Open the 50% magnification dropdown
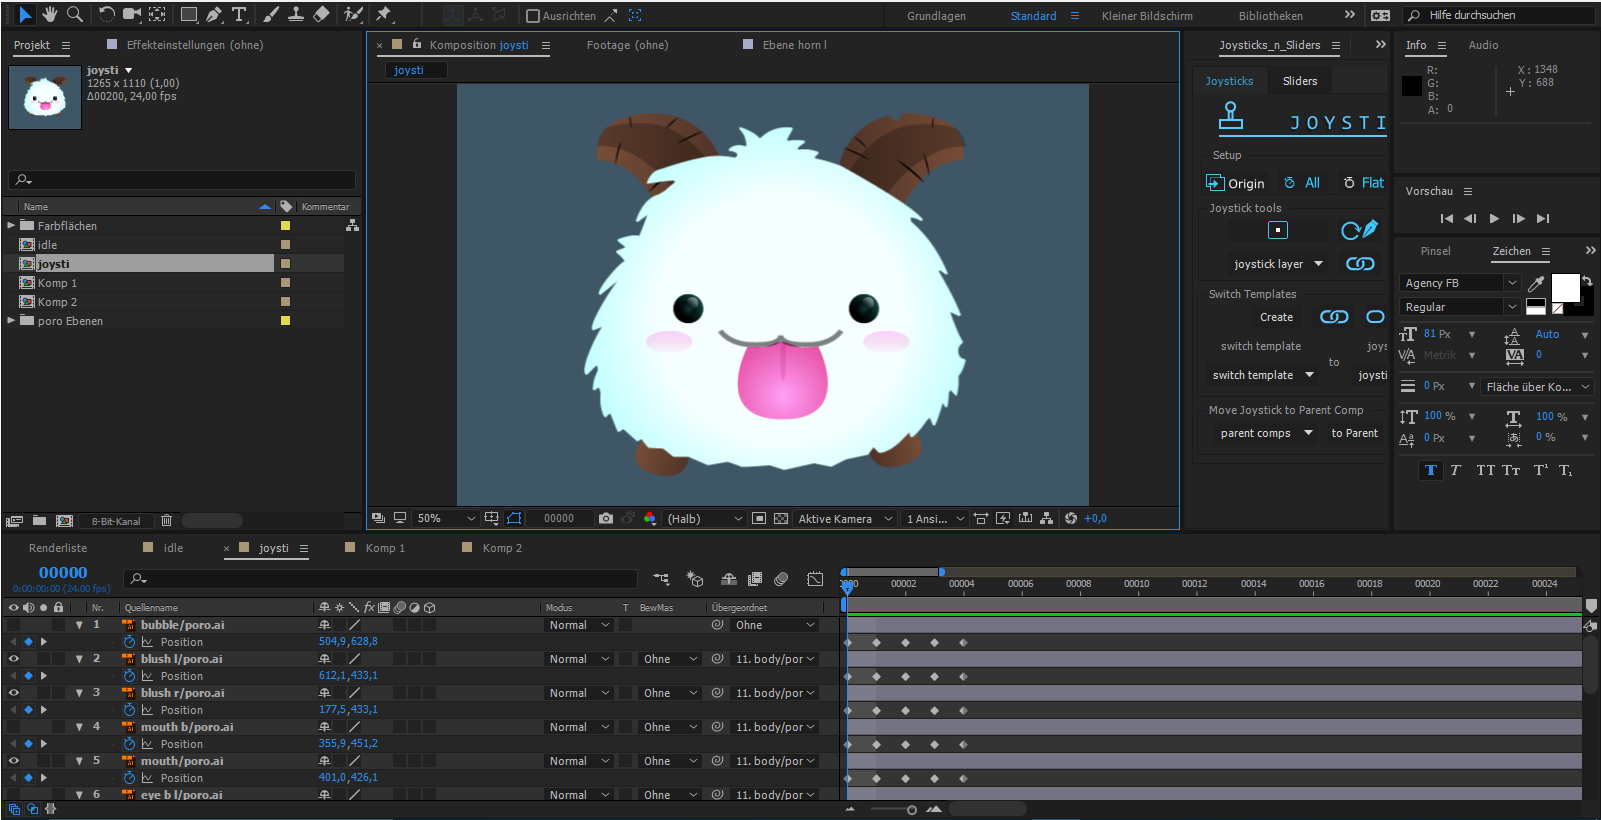 [446, 518]
